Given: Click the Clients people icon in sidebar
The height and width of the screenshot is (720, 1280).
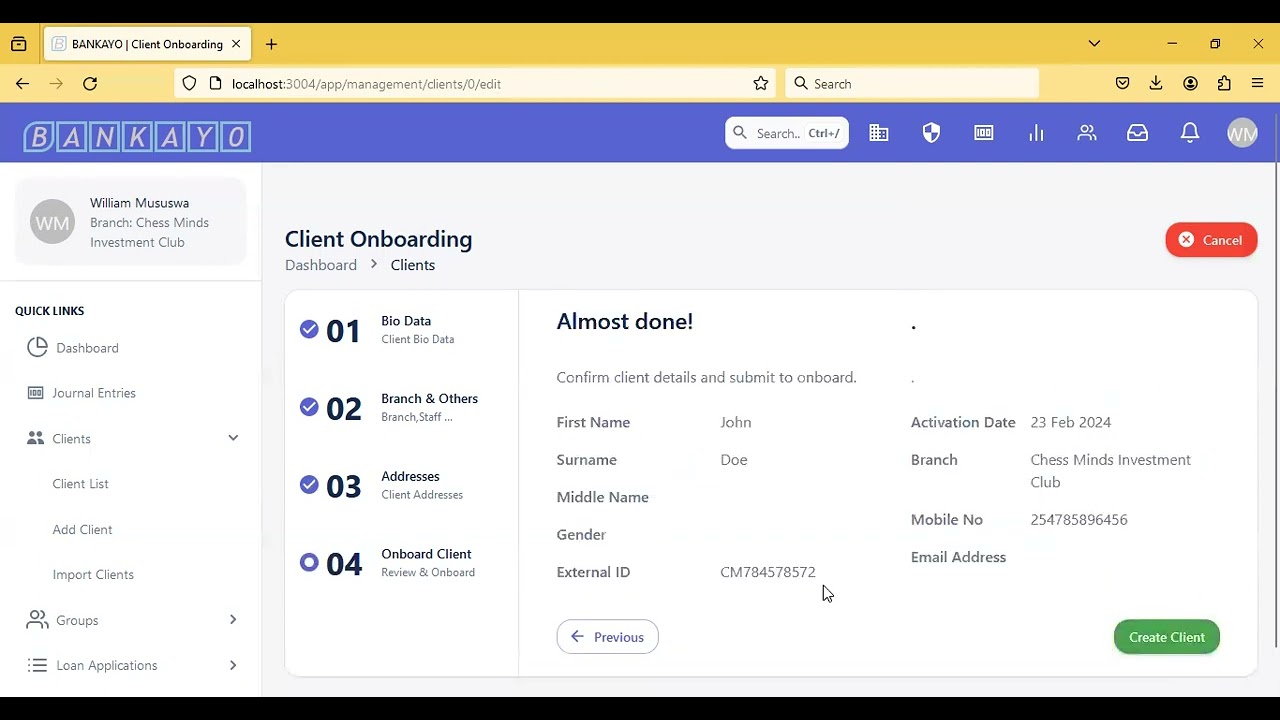Looking at the screenshot, I should pyautogui.click(x=36, y=438).
